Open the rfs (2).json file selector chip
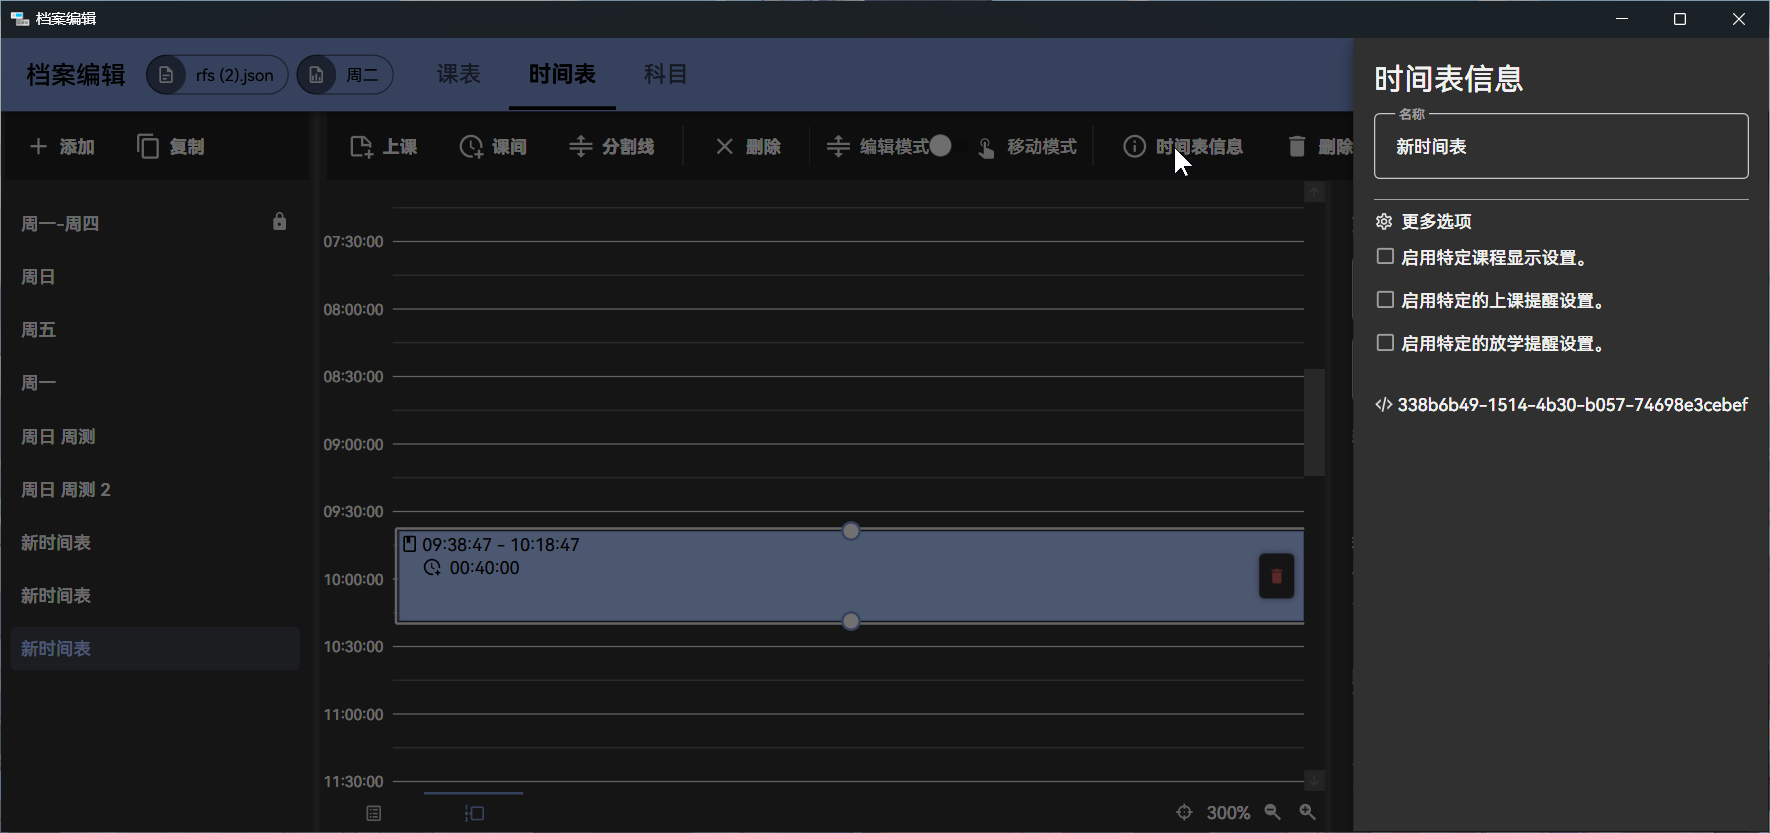 217,75
